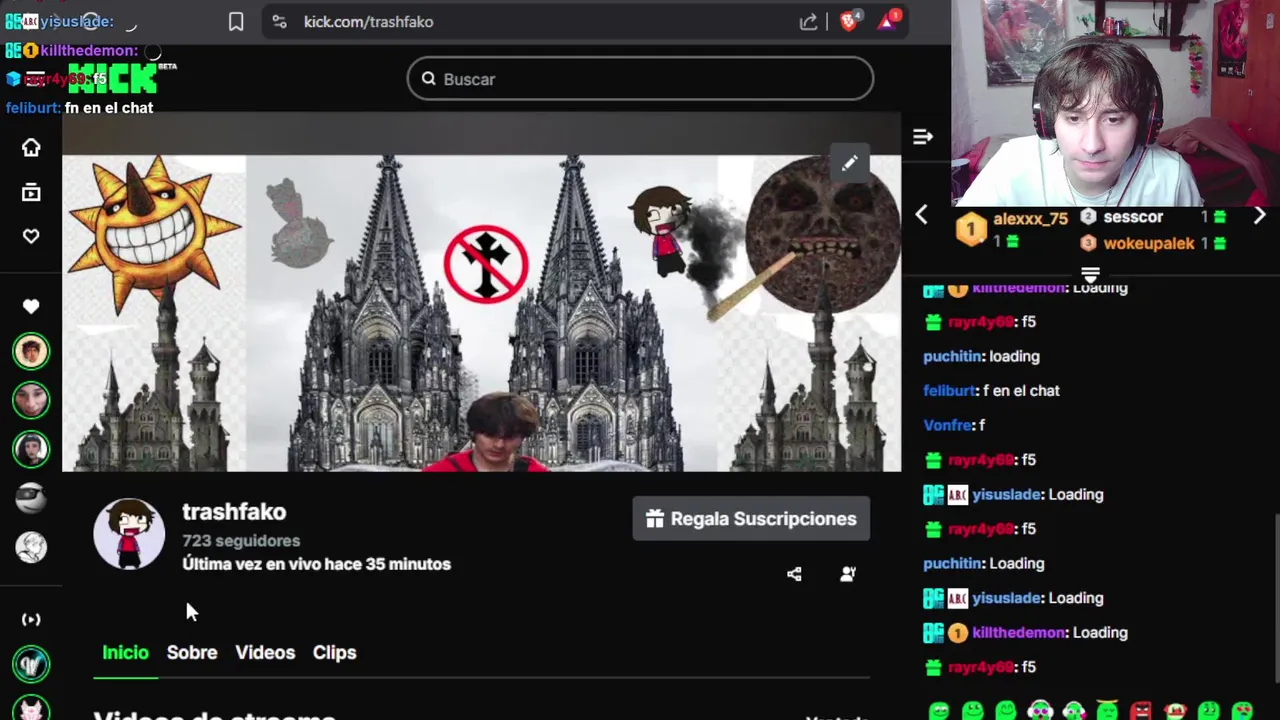Open the second followed channel avatar in sidebar
The image size is (1280, 720).
coord(31,400)
